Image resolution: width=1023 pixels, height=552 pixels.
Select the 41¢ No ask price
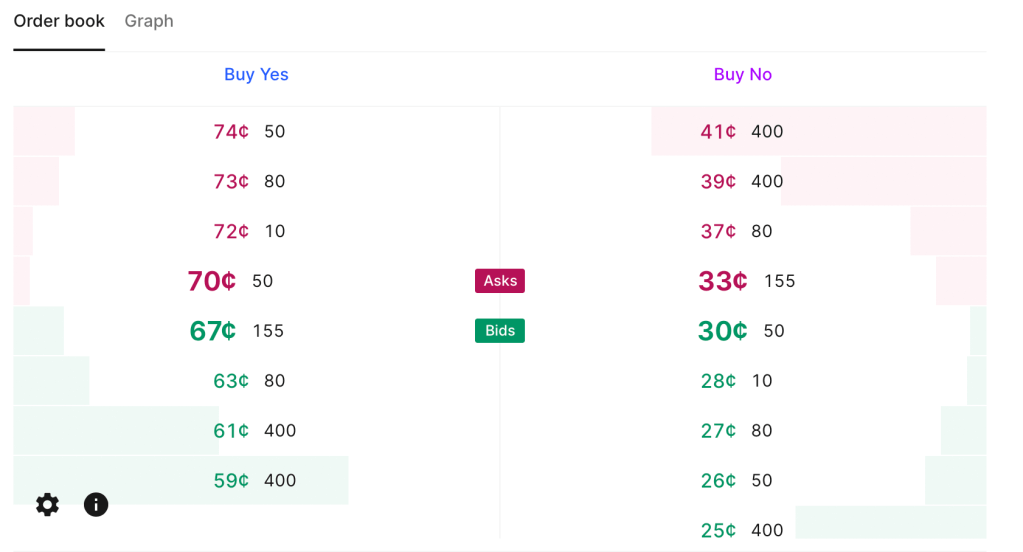pos(718,131)
